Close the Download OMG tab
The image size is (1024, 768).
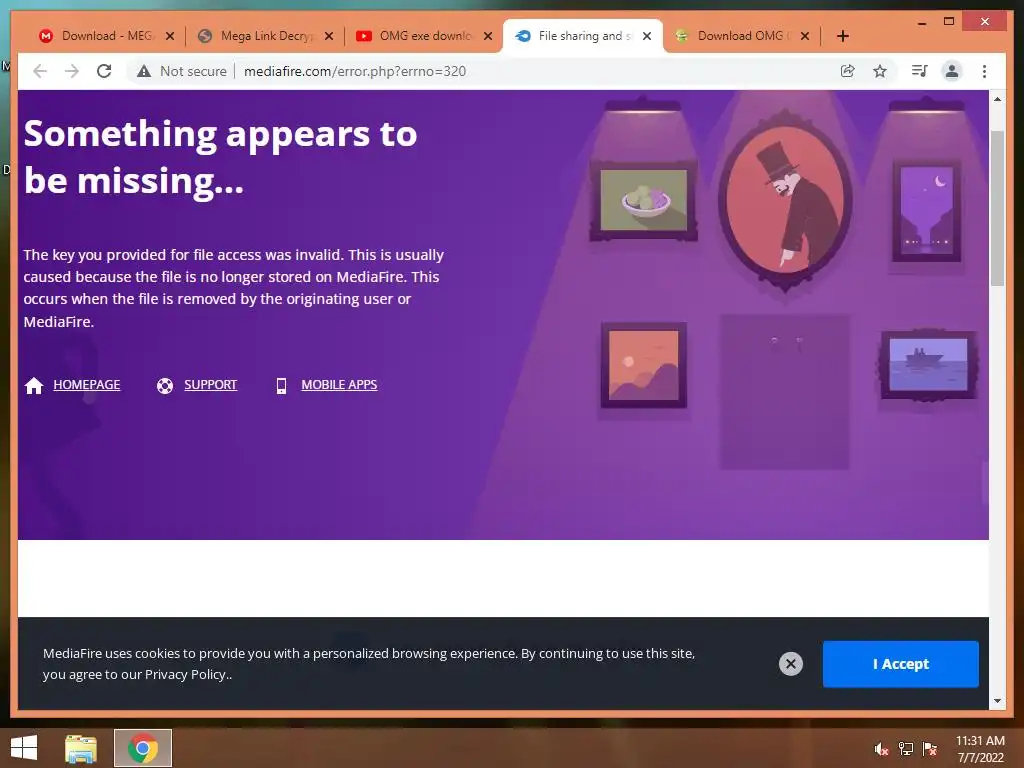tap(805, 36)
